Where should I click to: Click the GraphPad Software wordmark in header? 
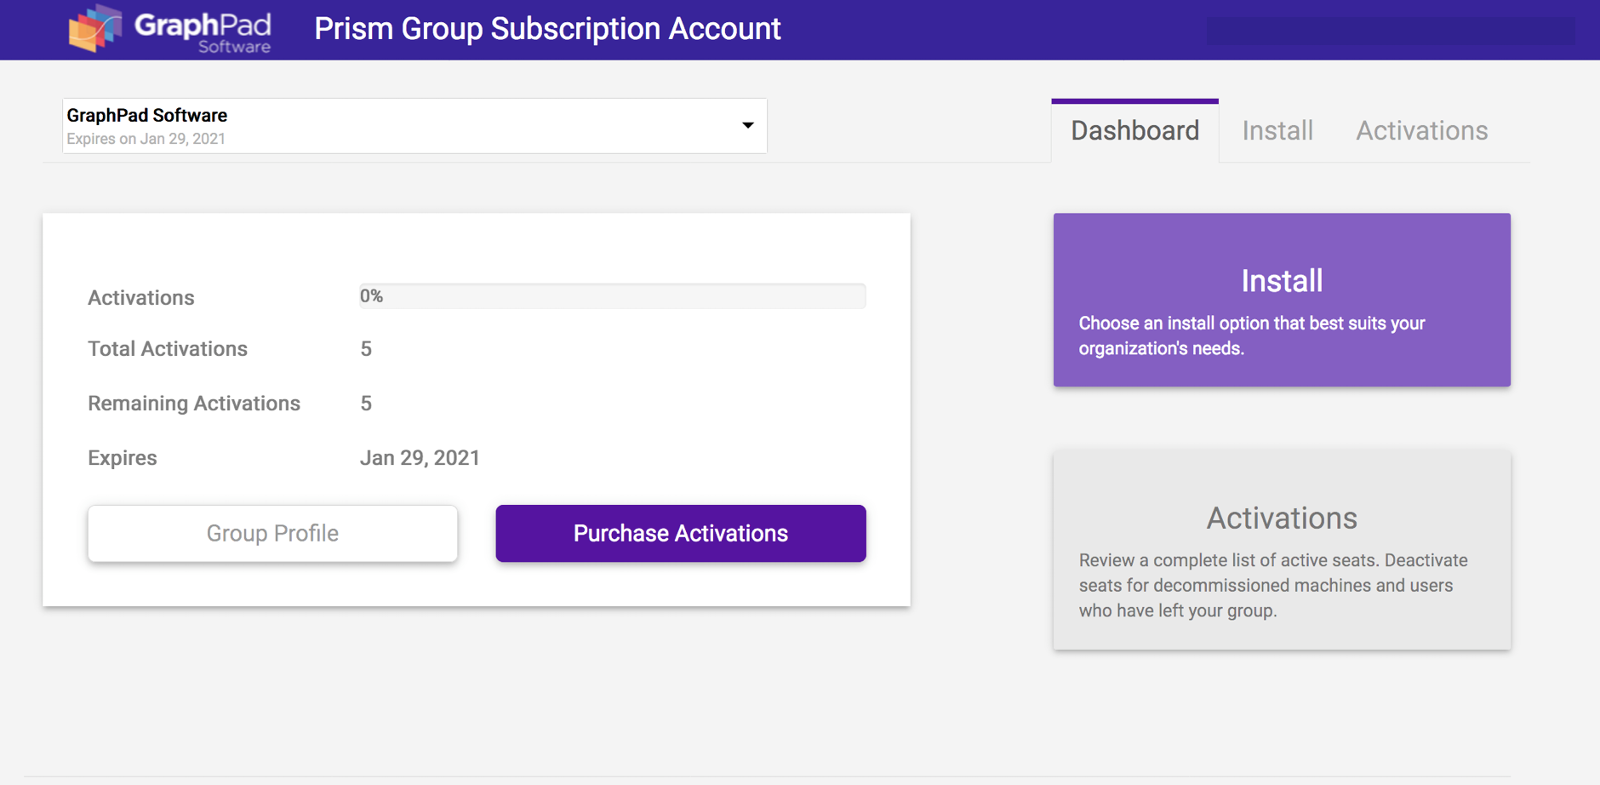coord(203,31)
